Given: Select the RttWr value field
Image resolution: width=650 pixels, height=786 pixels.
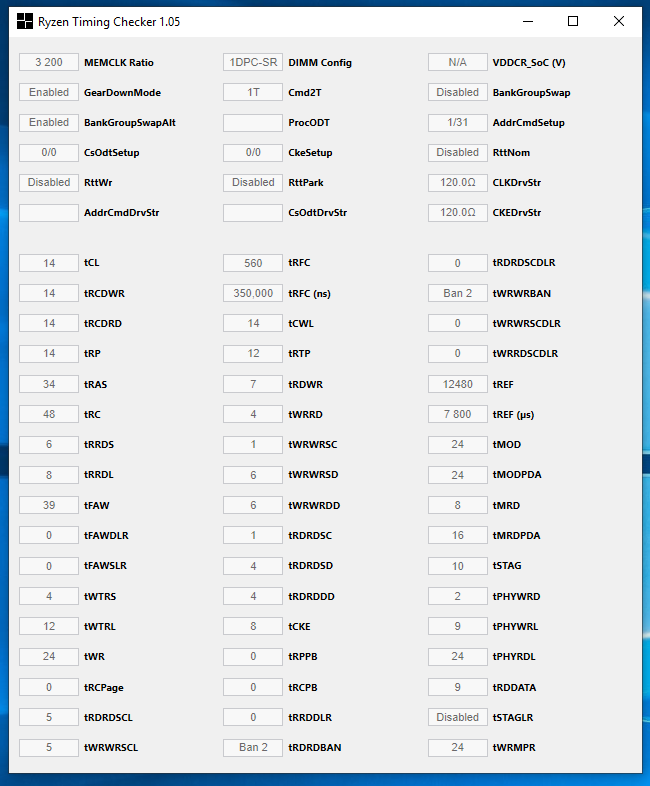Looking at the screenshot, I should (x=49, y=182).
